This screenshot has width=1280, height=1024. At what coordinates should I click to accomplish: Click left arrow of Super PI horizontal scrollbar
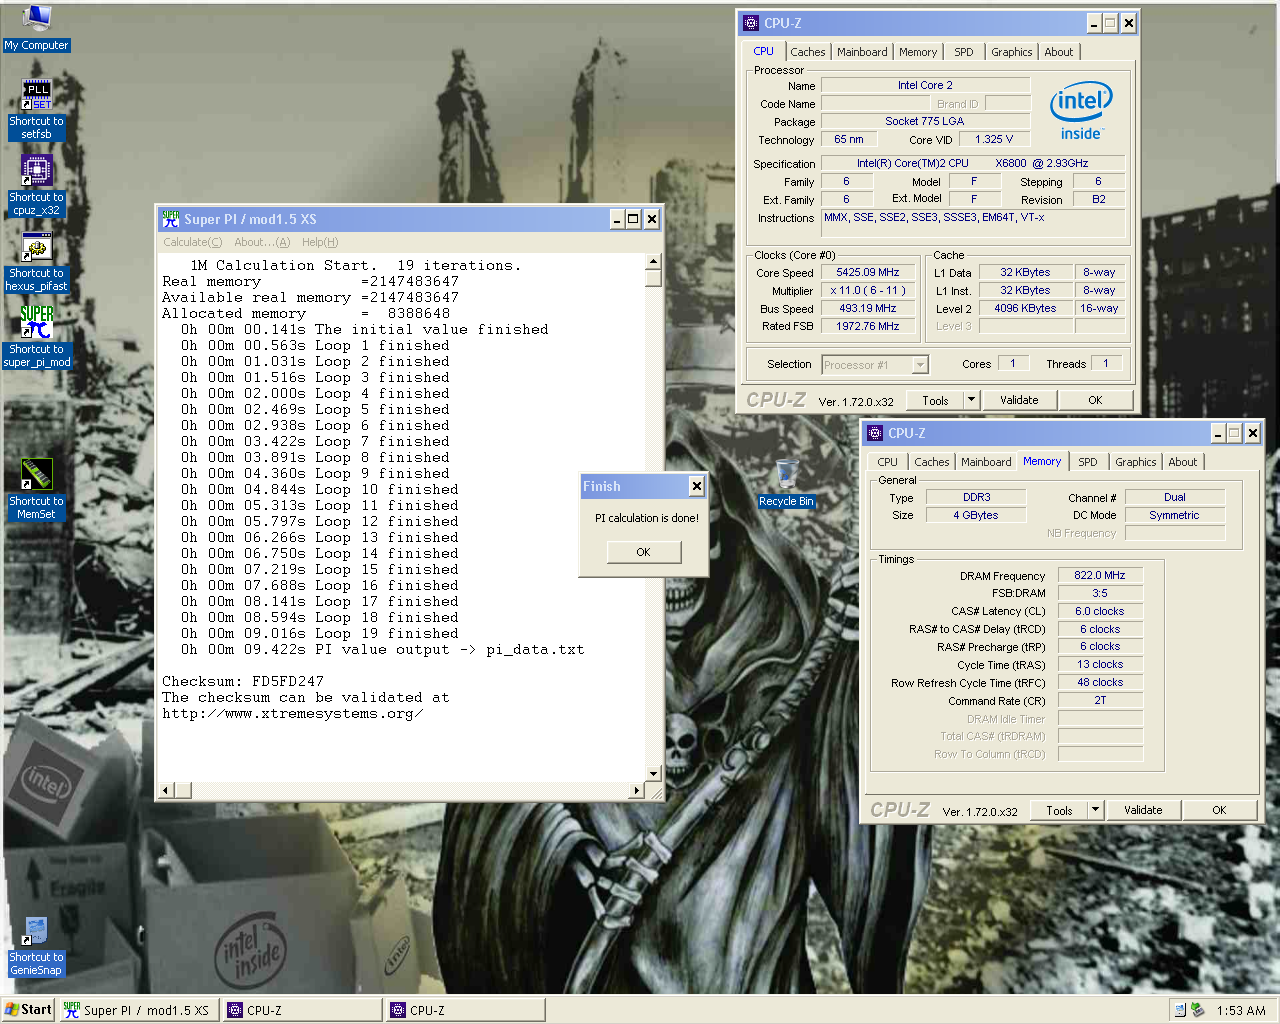166,790
